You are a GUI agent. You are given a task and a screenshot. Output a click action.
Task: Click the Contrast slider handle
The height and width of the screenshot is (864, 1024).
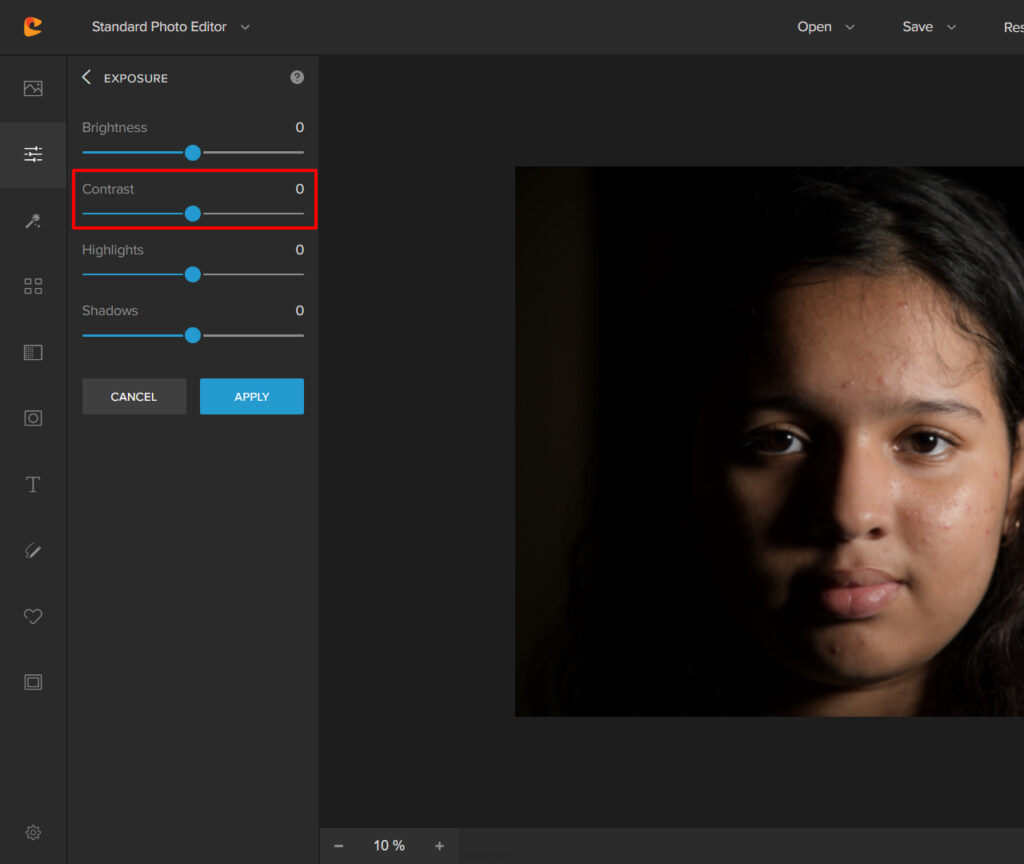(x=193, y=213)
